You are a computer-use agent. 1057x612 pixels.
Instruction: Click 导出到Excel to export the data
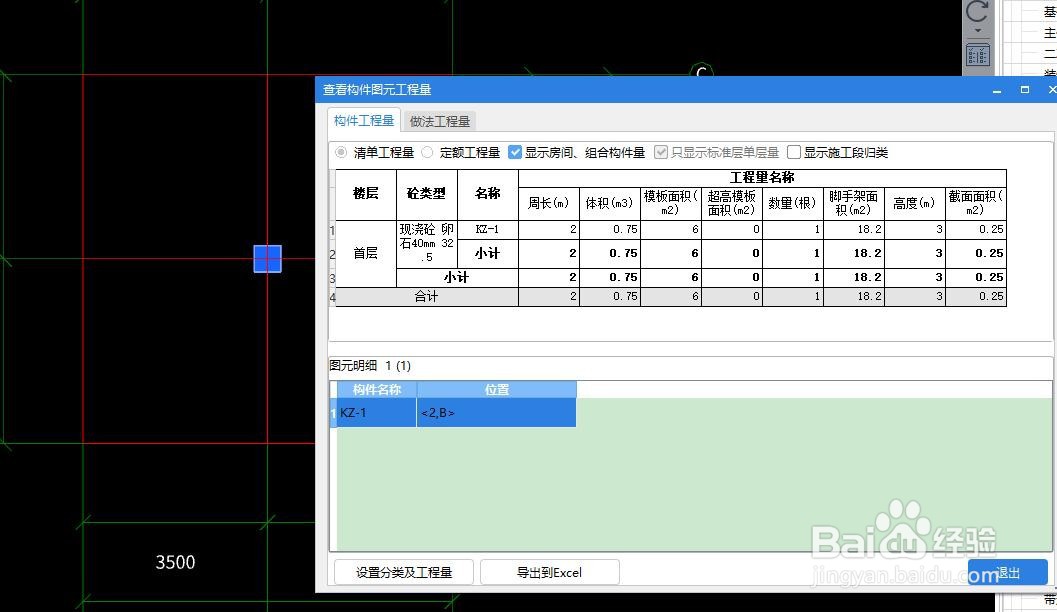tap(549, 572)
